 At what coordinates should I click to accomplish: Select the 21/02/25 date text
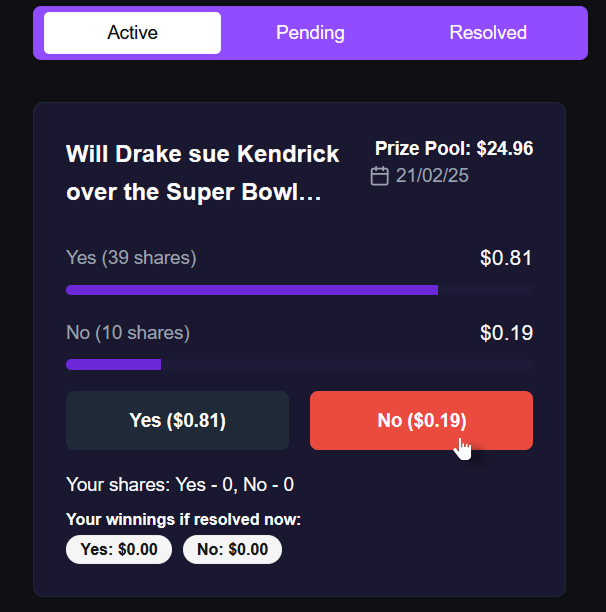[x=432, y=176]
